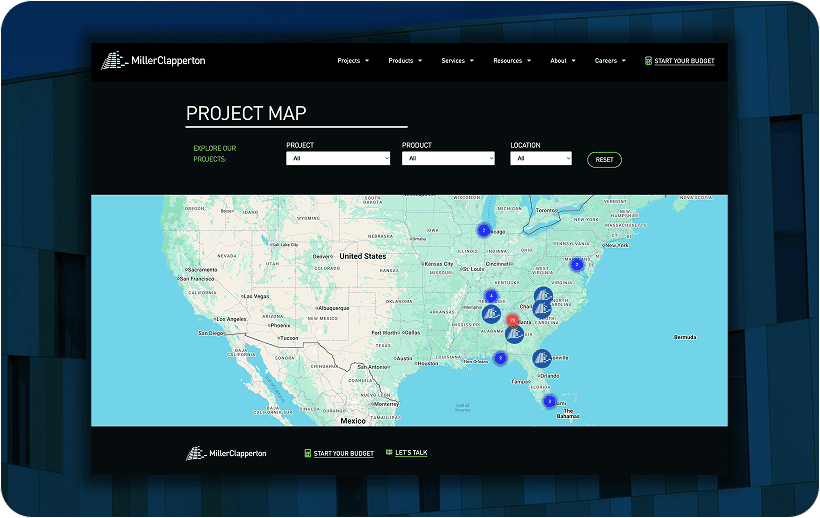The image size is (820, 518).
Task: Click the Las Vegas city label
Action: point(256,296)
